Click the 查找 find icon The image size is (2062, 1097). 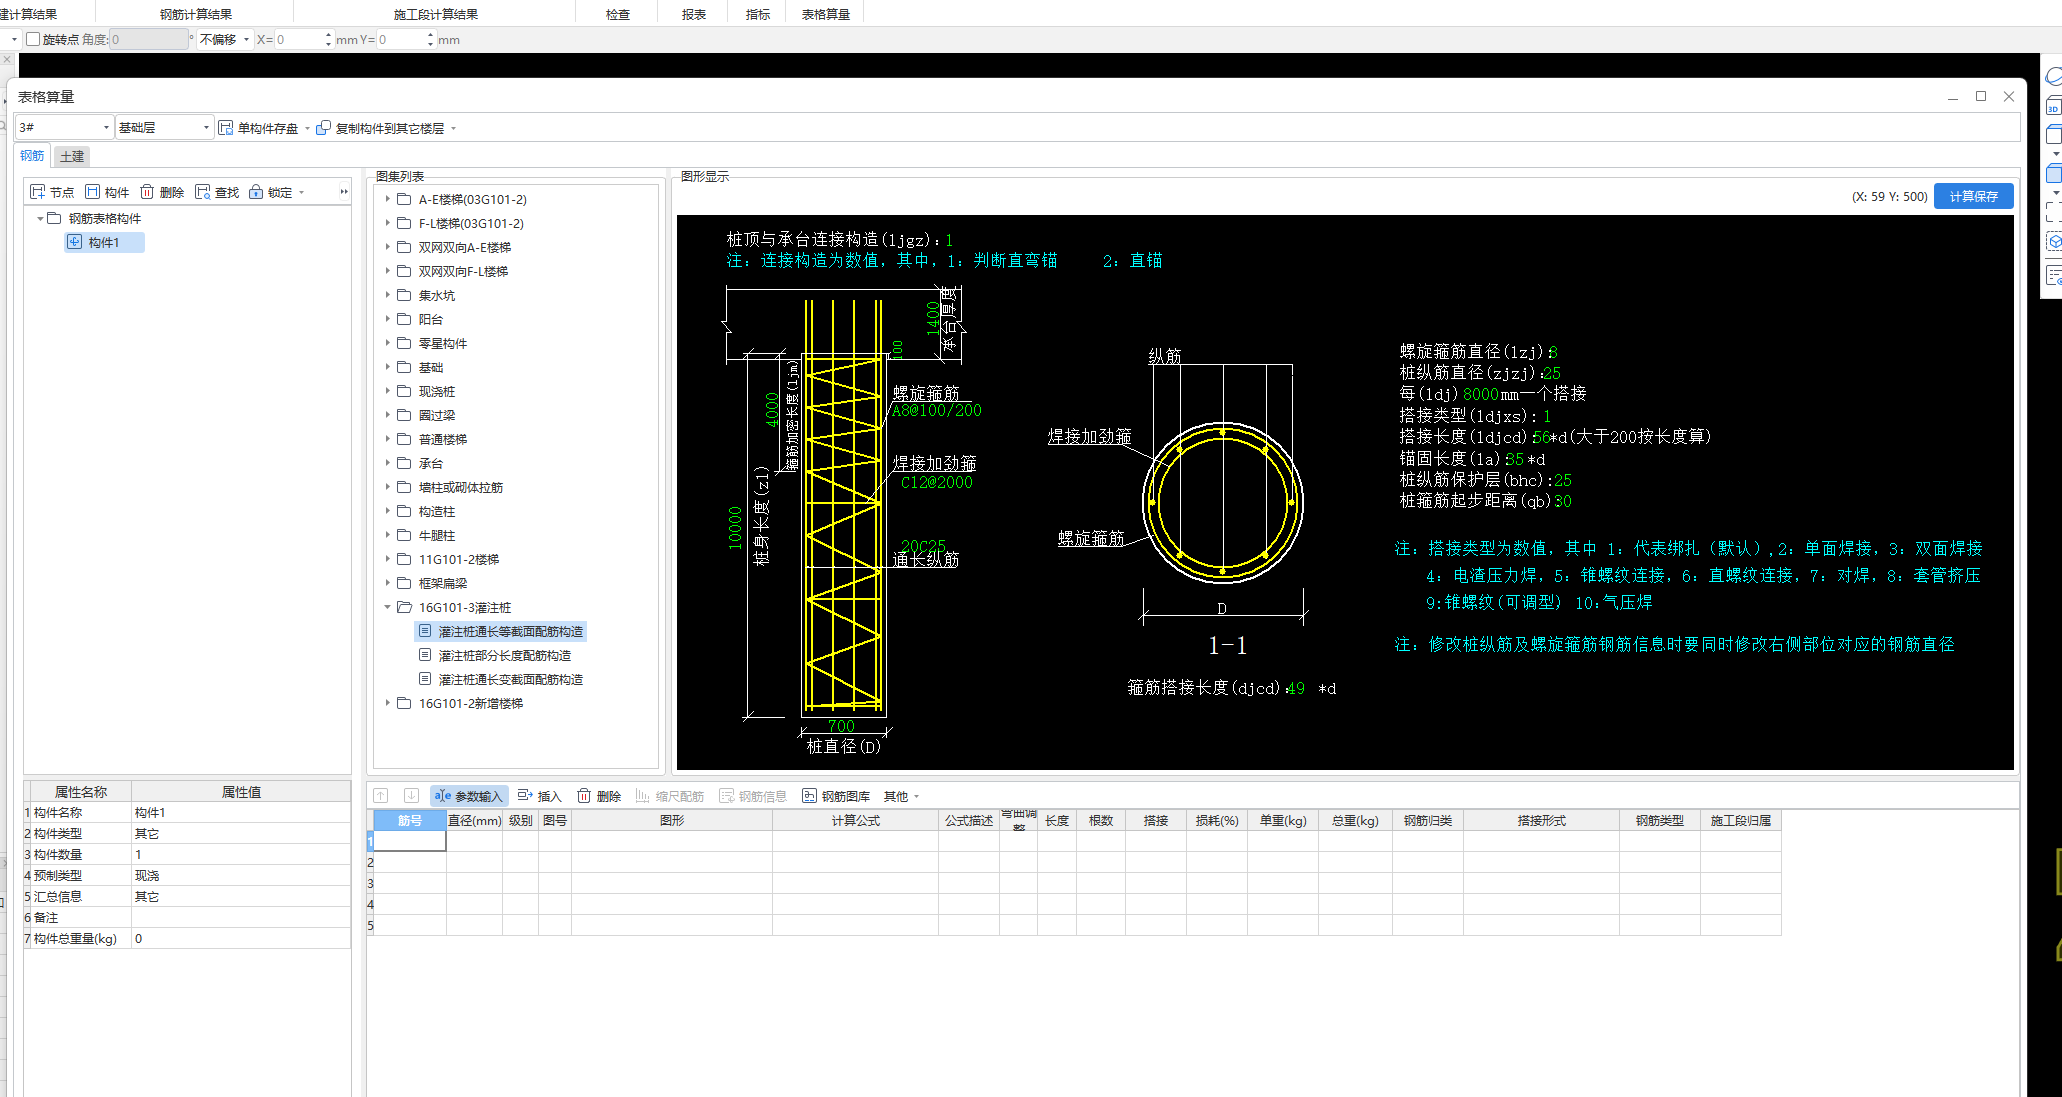[203, 192]
